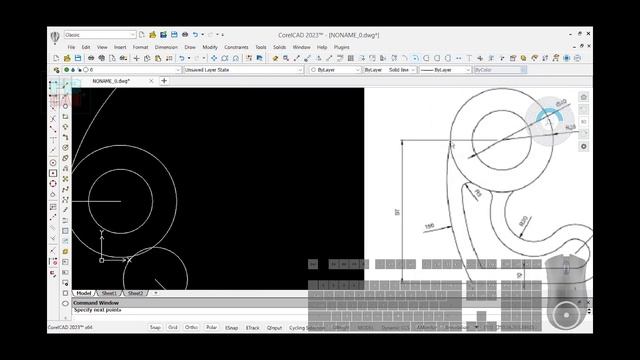The image size is (640, 360).
Task: Click the Undo arrow in the title bar quick-access row
Action: click(196, 35)
